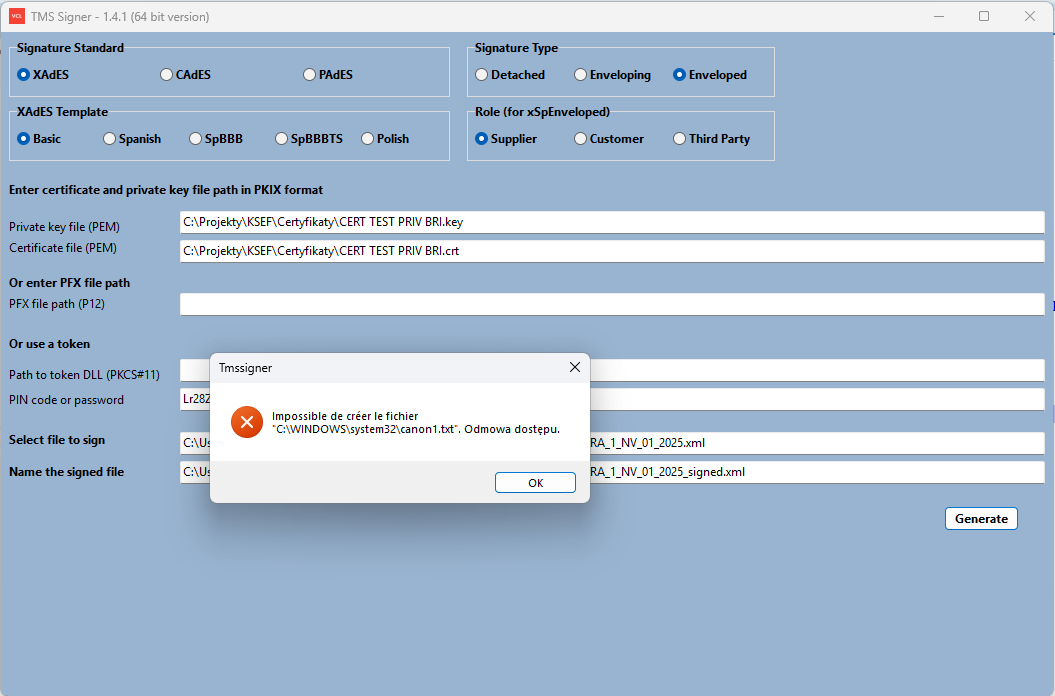The width and height of the screenshot is (1055, 696).
Task: Select Enveloped signature type
Action: (x=680, y=75)
